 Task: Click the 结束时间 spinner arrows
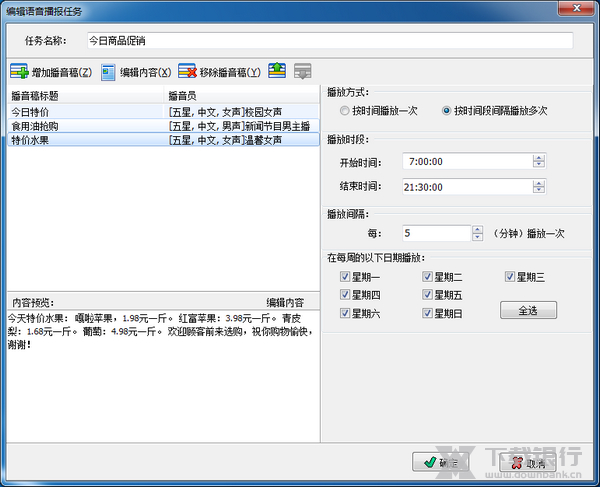[539, 185]
